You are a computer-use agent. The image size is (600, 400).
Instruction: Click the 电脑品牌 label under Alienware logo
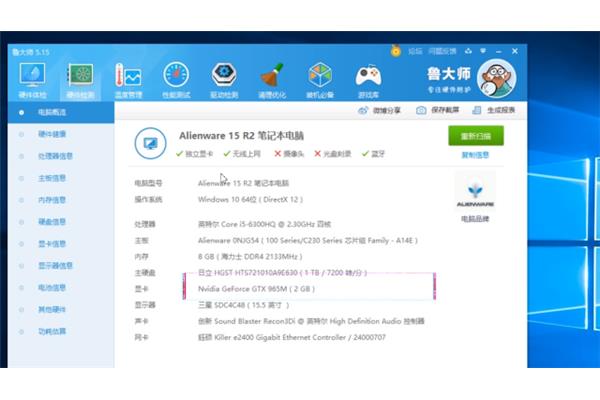(475, 219)
